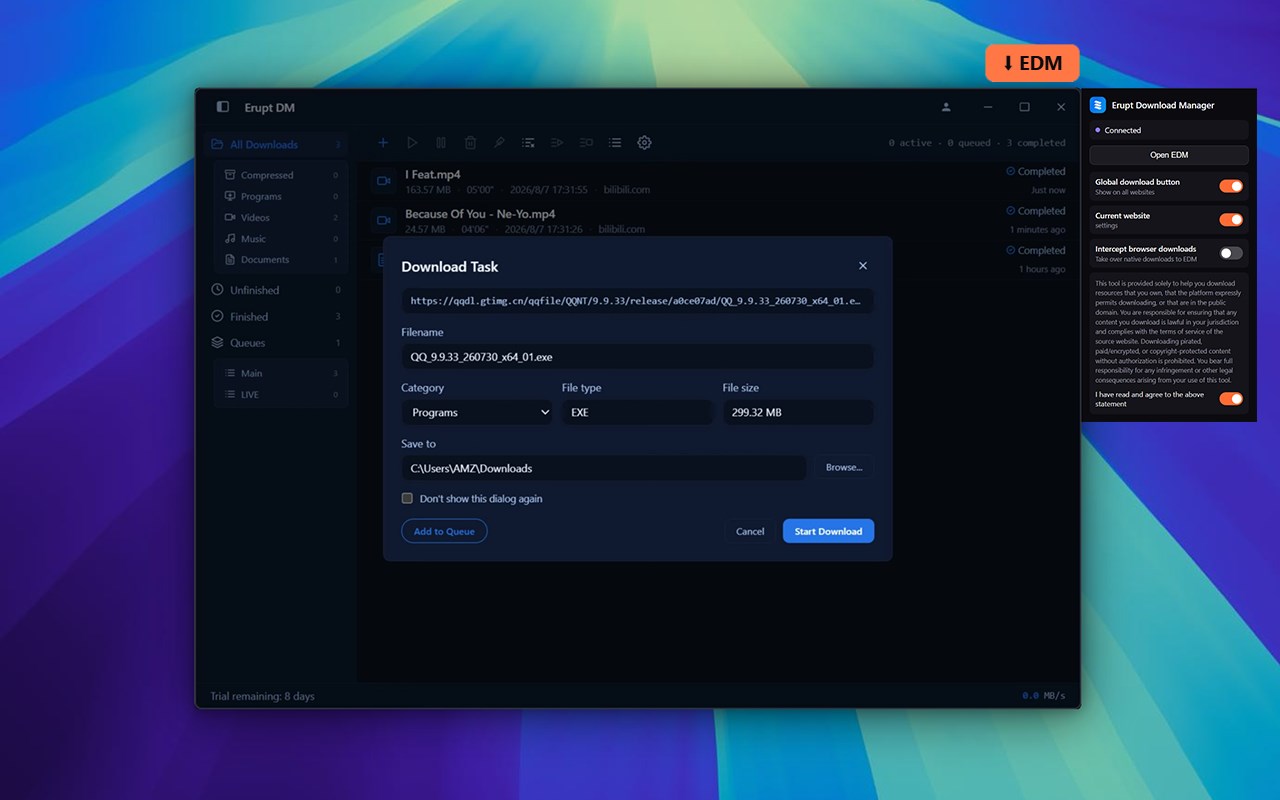
Task: Click the play icon to resume downloads
Action: coord(412,143)
